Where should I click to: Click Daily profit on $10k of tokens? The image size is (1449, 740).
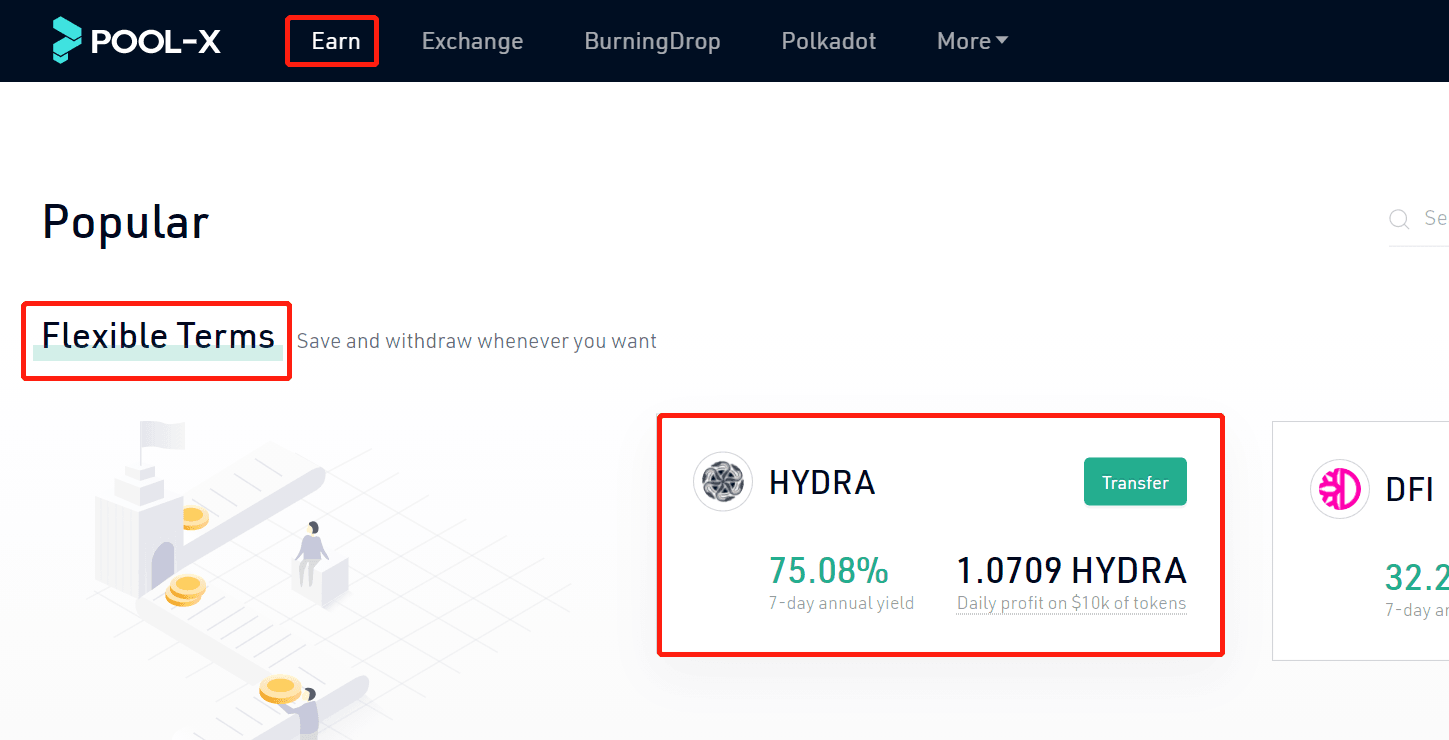(x=1071, y=603)
